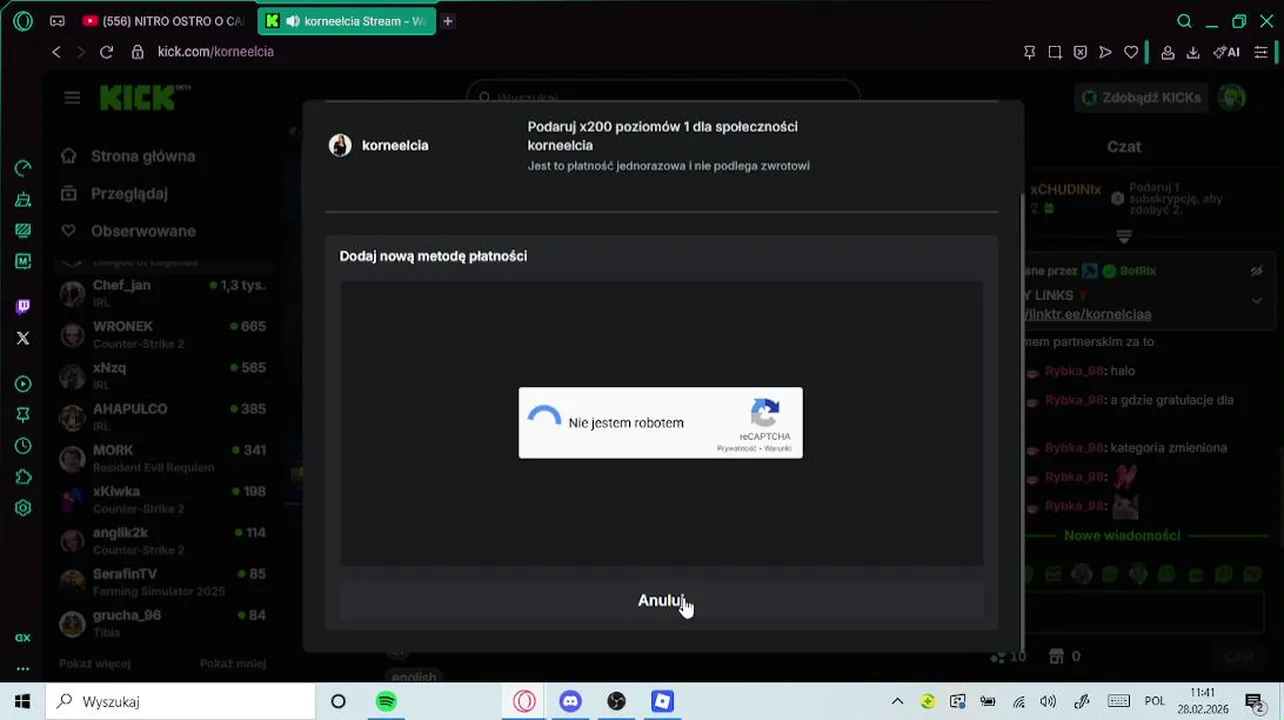
Task: Open Spotify from the taskbar
Action: [x=386, y=701]
